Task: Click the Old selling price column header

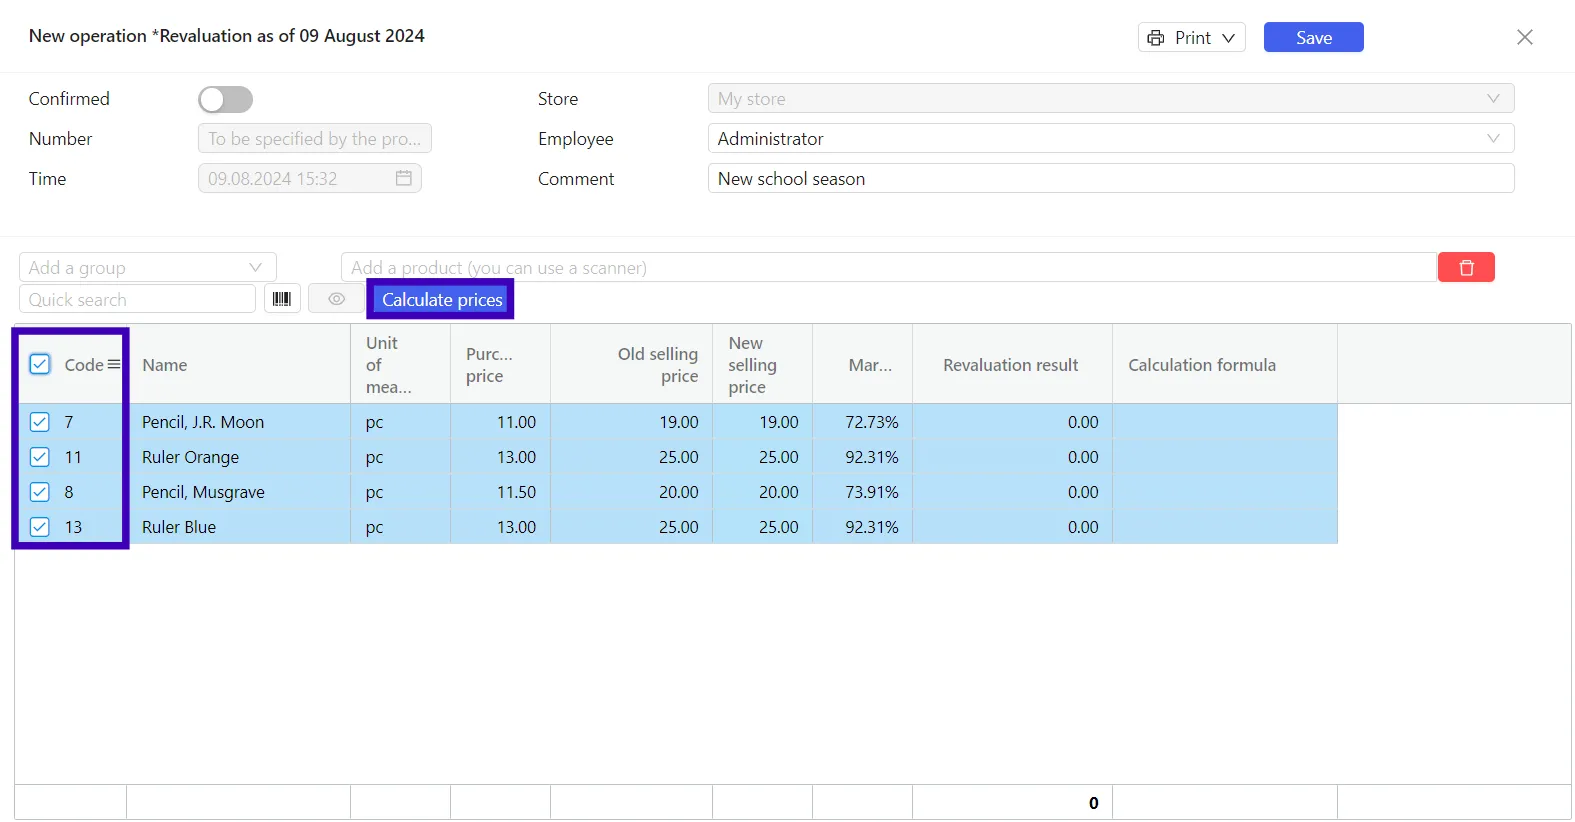Action: pyautogui.click(x=631, y=364)
